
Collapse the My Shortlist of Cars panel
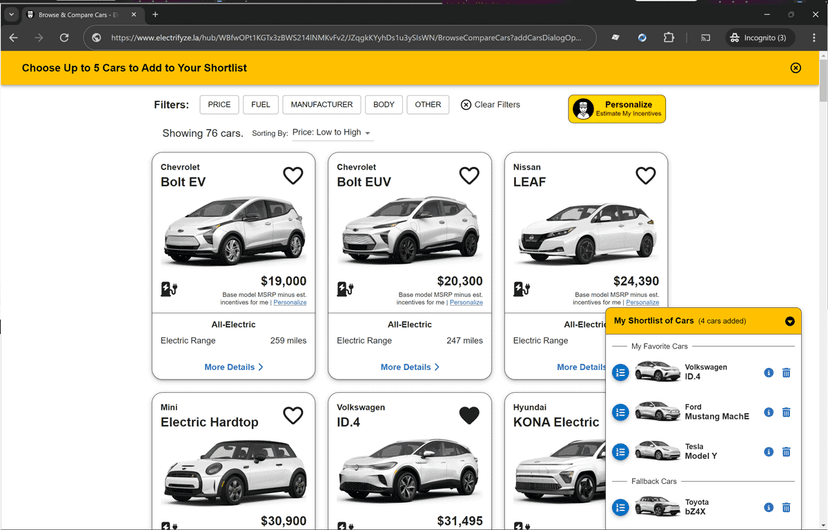coord(789,322)
